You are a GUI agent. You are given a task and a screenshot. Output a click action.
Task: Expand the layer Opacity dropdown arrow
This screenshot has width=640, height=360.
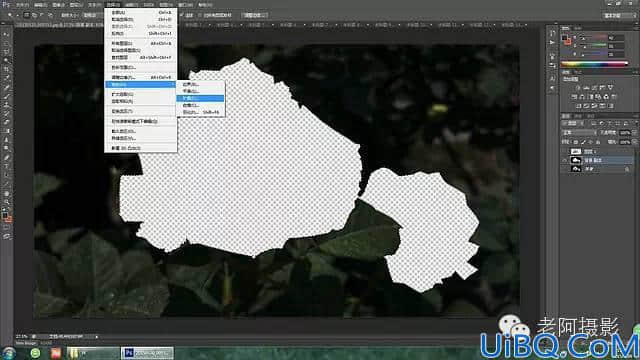click(x=634, y=133)
